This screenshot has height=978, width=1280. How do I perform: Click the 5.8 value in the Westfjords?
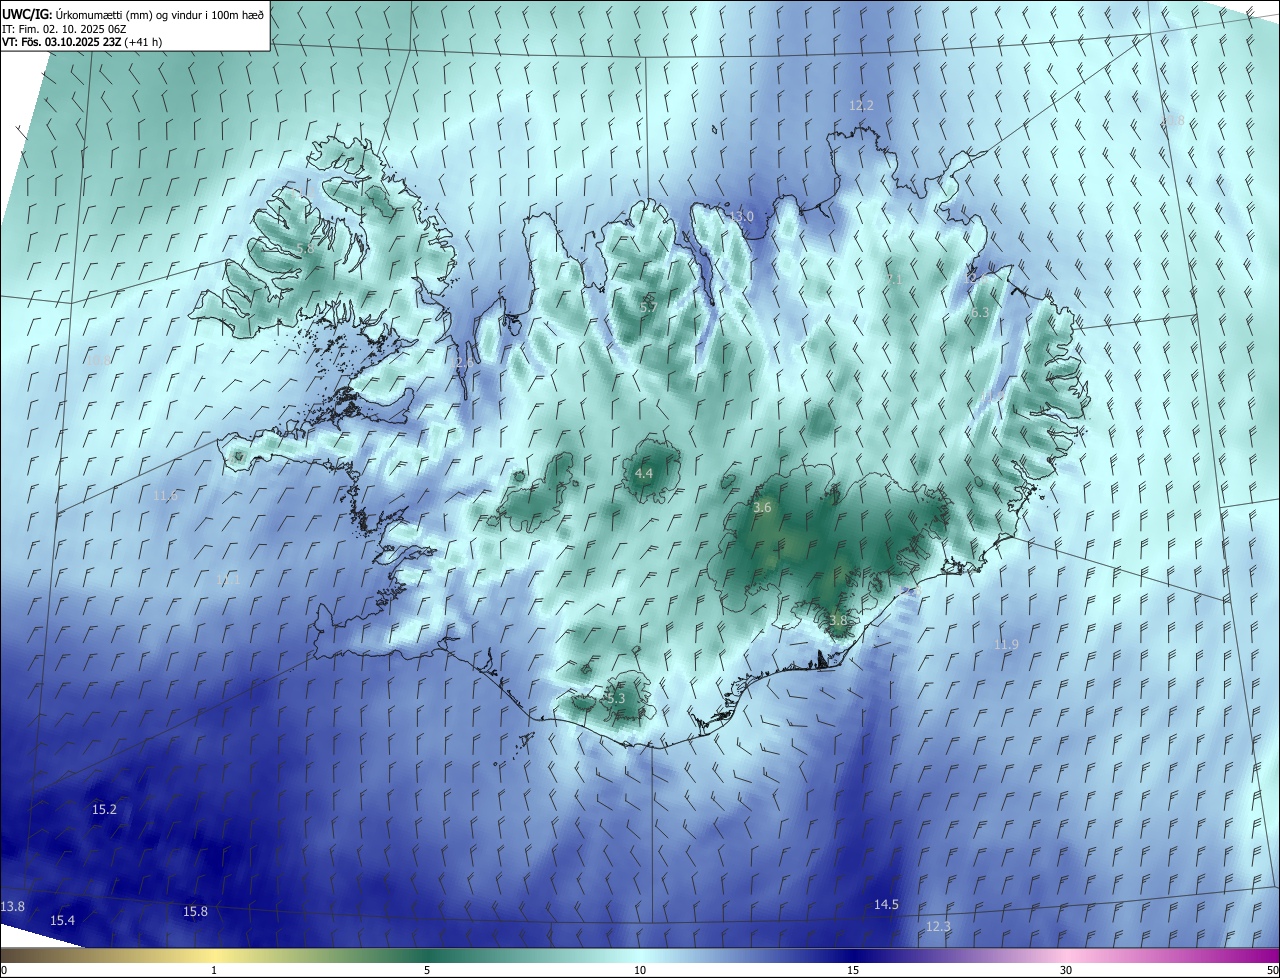[x=305, y=247]
